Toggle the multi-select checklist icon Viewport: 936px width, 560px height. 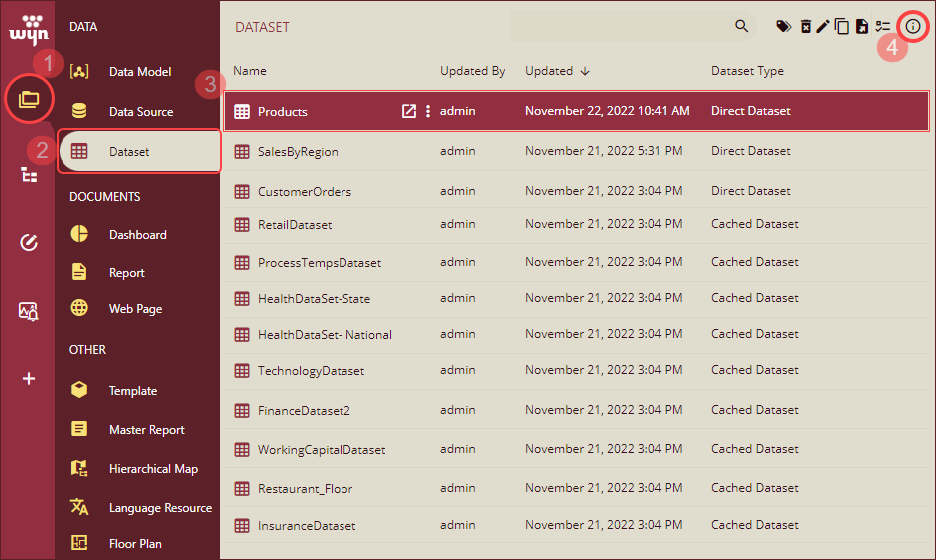tap(883, 26)
